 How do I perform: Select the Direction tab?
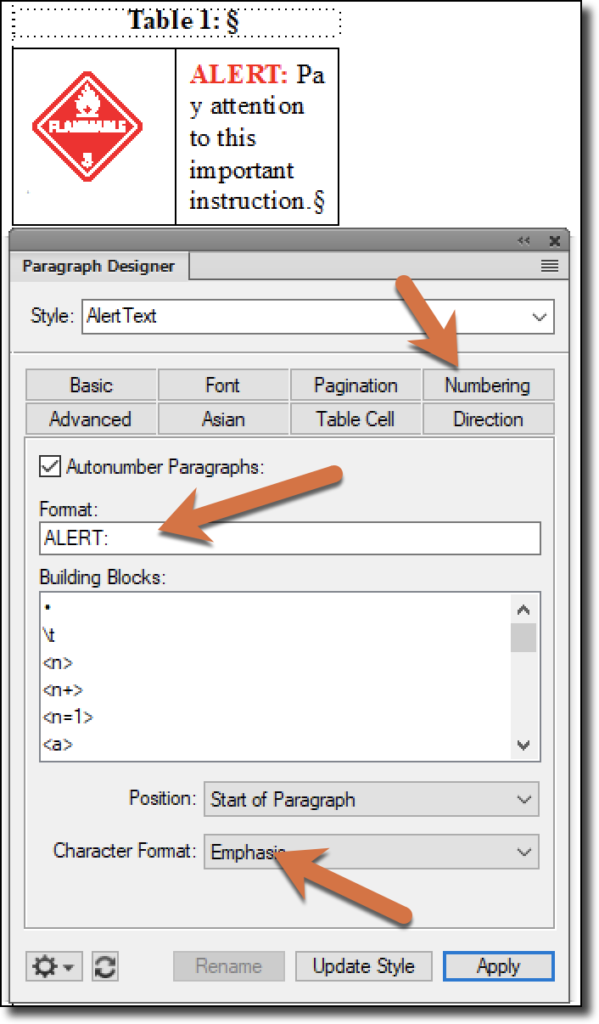tap(488, 419)
